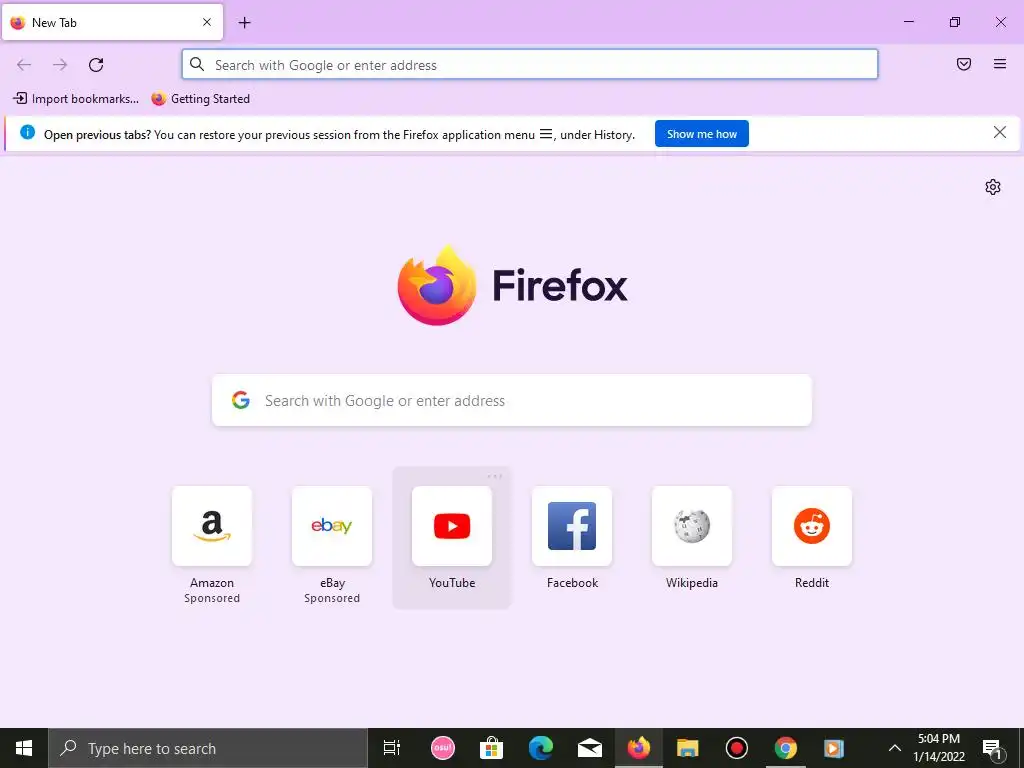Screen dimensions: 1024x768
Task: Open the Amazon sponsored shortcut
Action: (x=212, y=526)
